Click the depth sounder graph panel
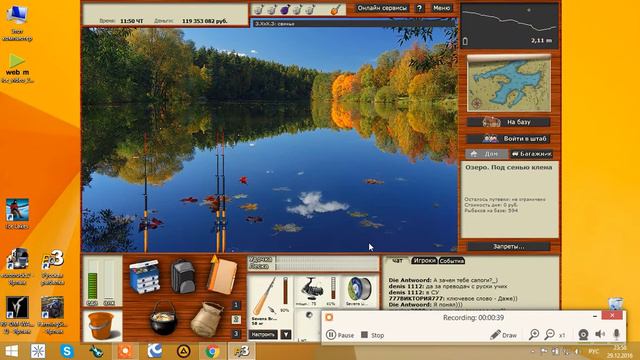 tap(509, 26)
